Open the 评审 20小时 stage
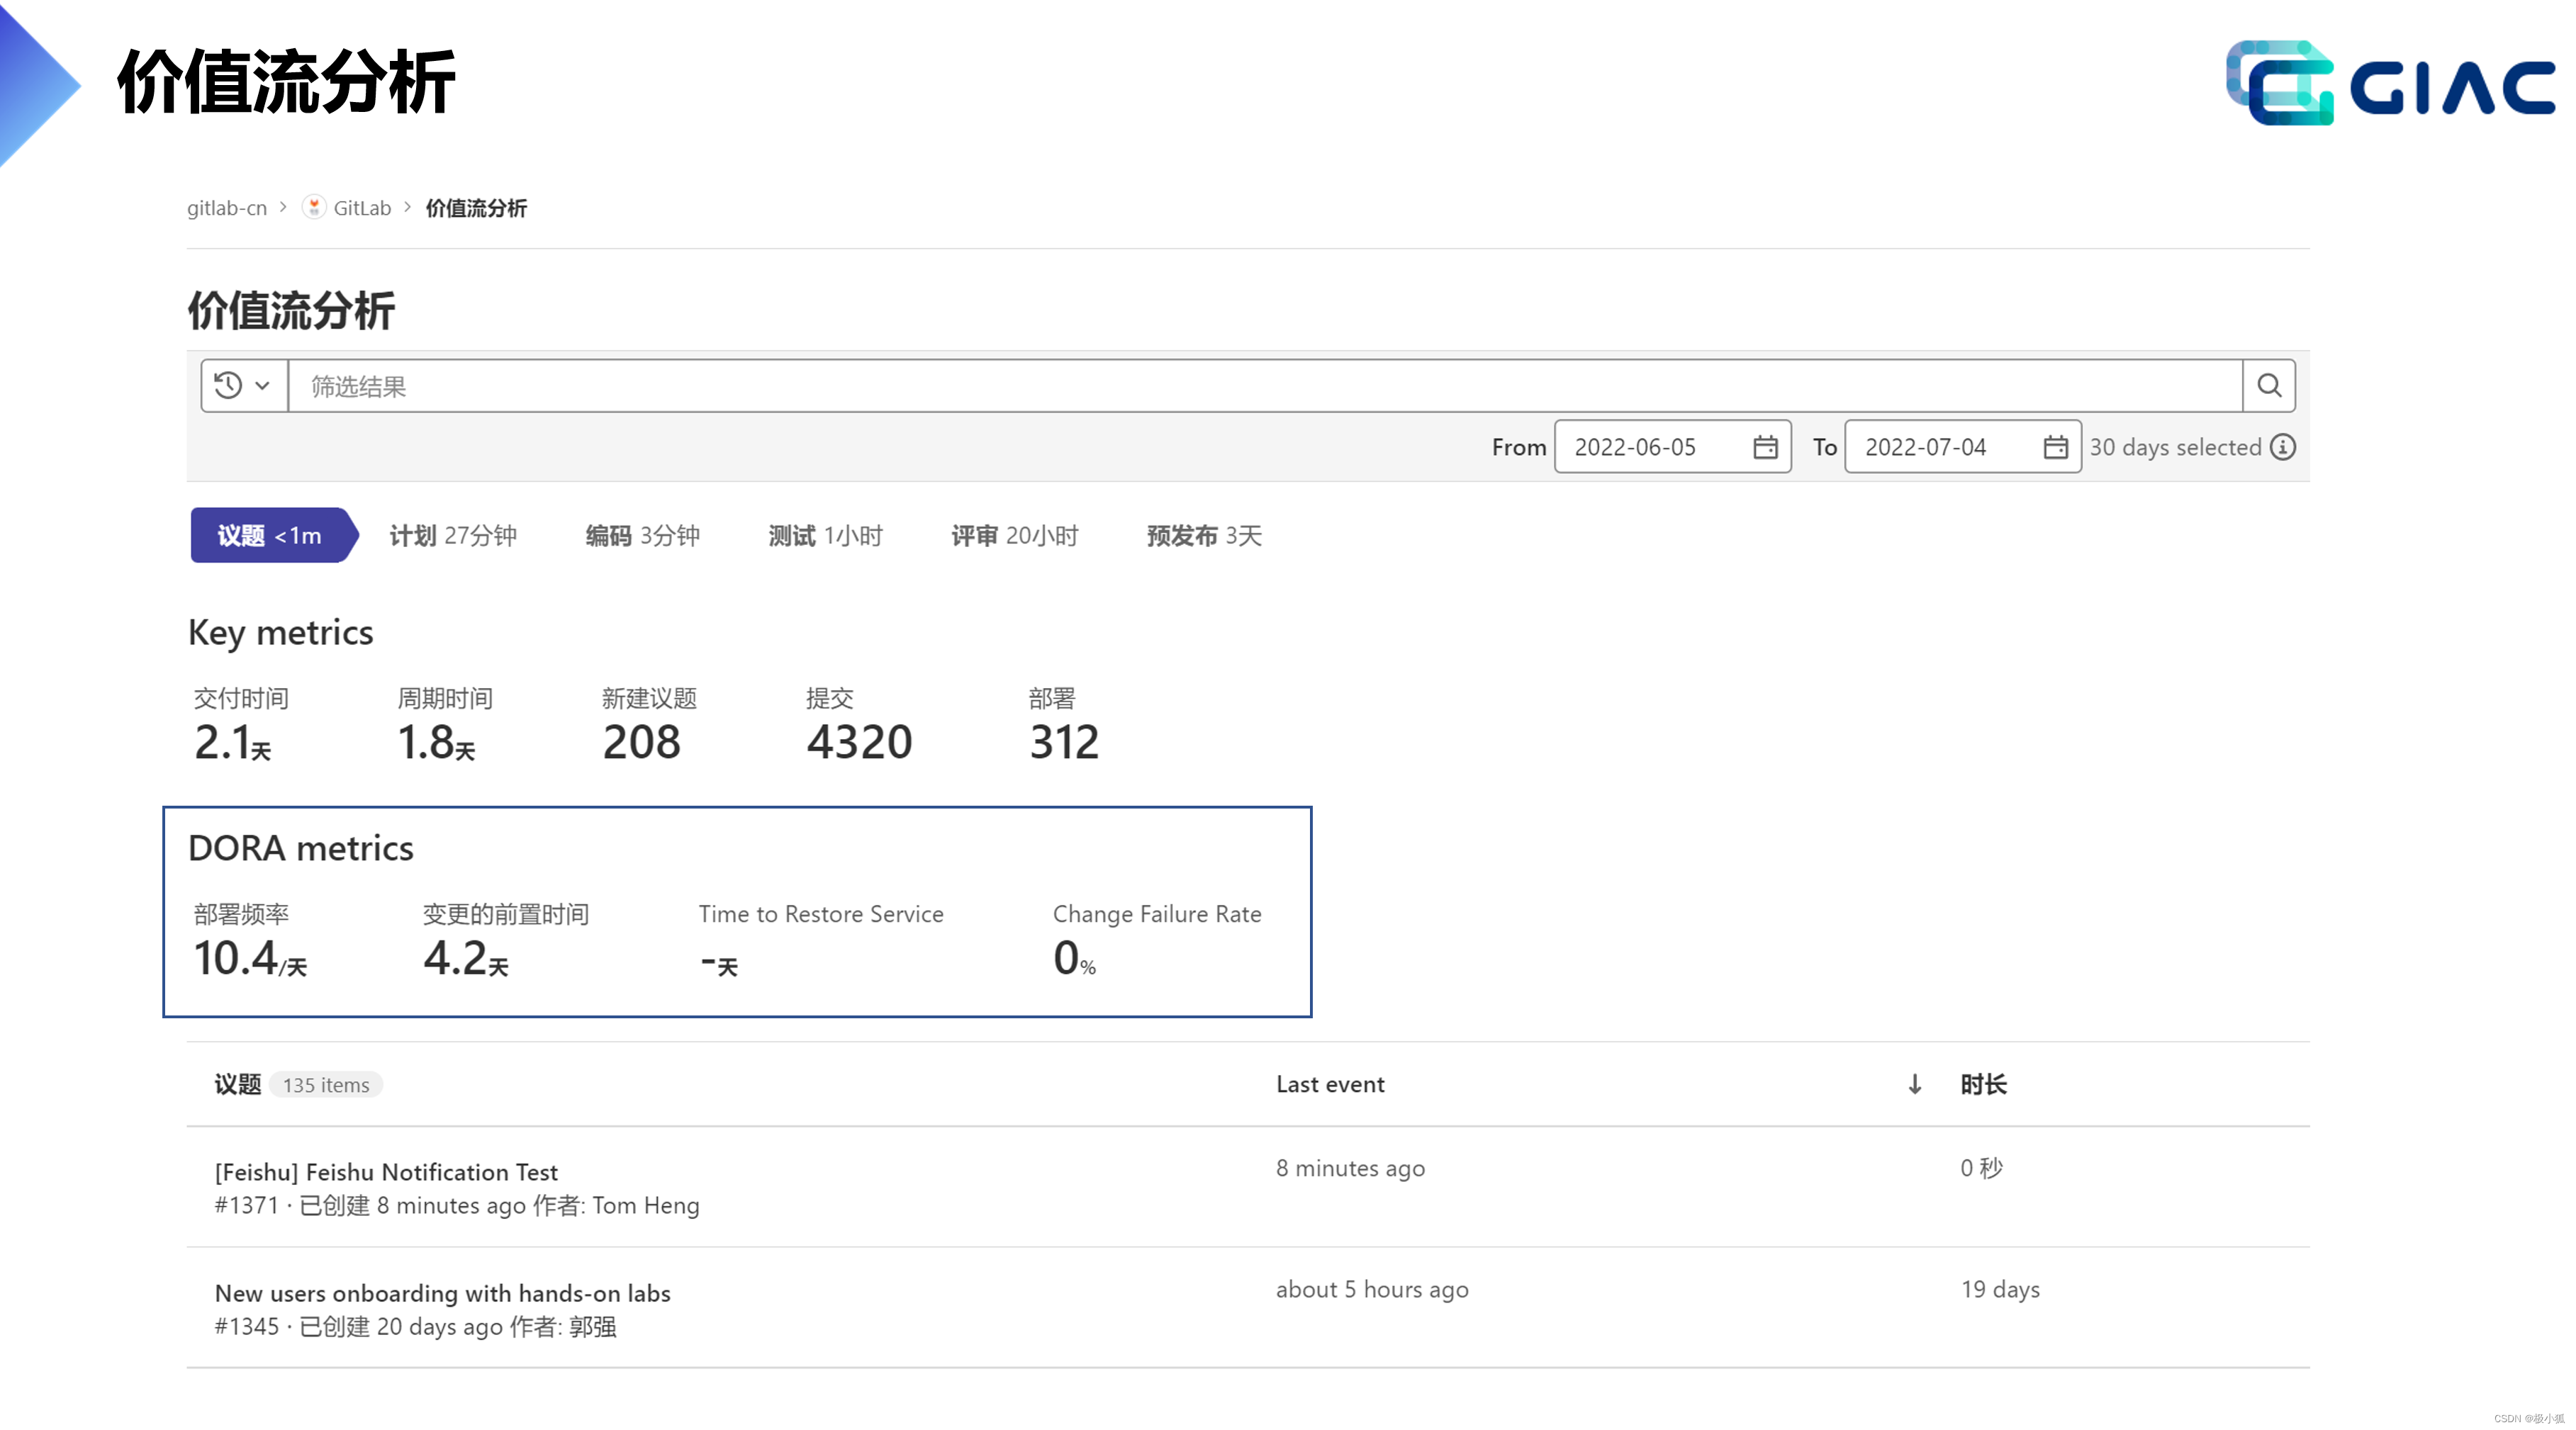2576x1430 pixels. pyautogui.click(x=1014, y=536)
